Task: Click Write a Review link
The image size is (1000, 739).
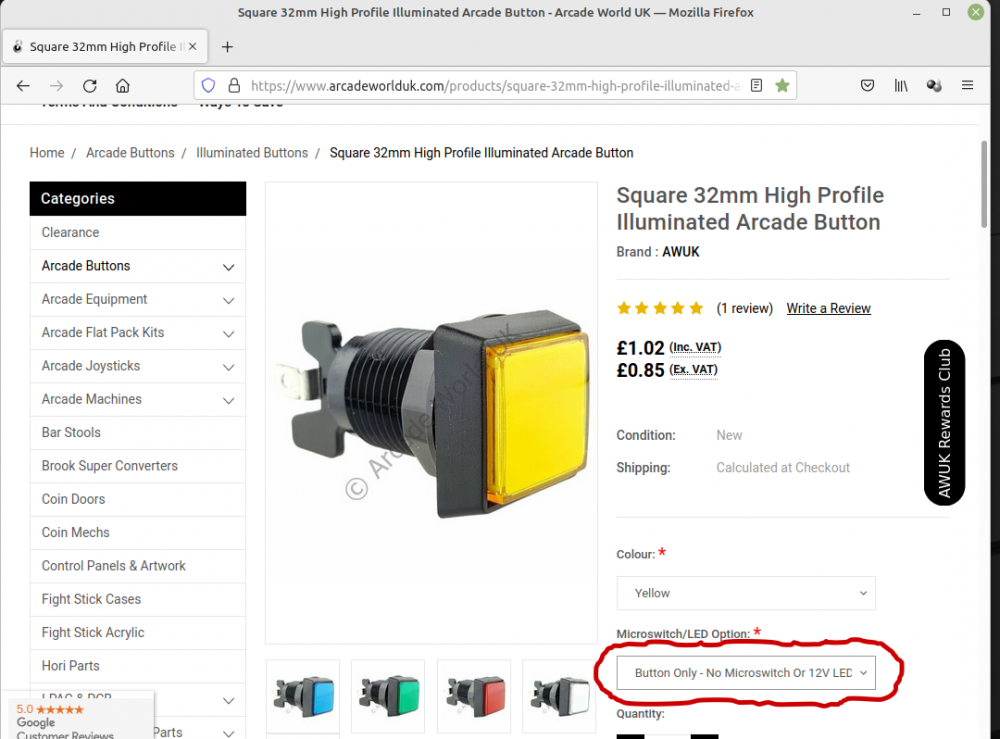Action: coord(828,309)
